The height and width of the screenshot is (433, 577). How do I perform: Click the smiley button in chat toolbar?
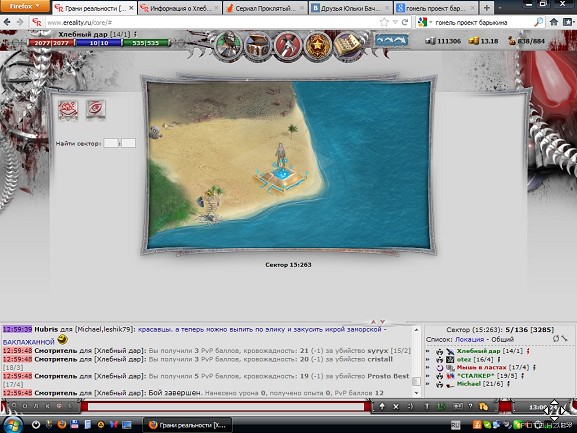[410, 407]
